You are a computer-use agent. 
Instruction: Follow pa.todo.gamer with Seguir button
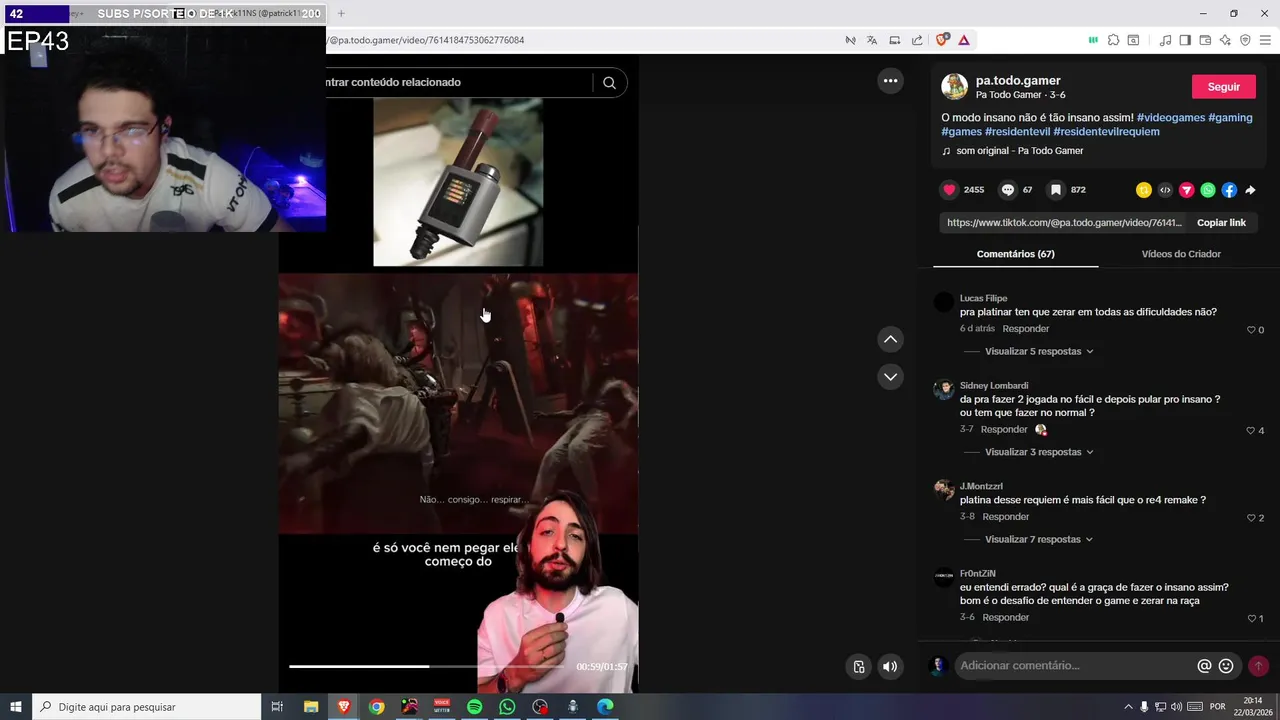[1223, 87]
